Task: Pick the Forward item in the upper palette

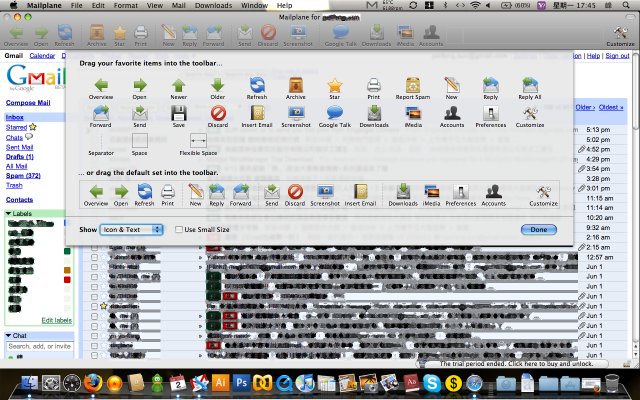Action: point(100,116)
